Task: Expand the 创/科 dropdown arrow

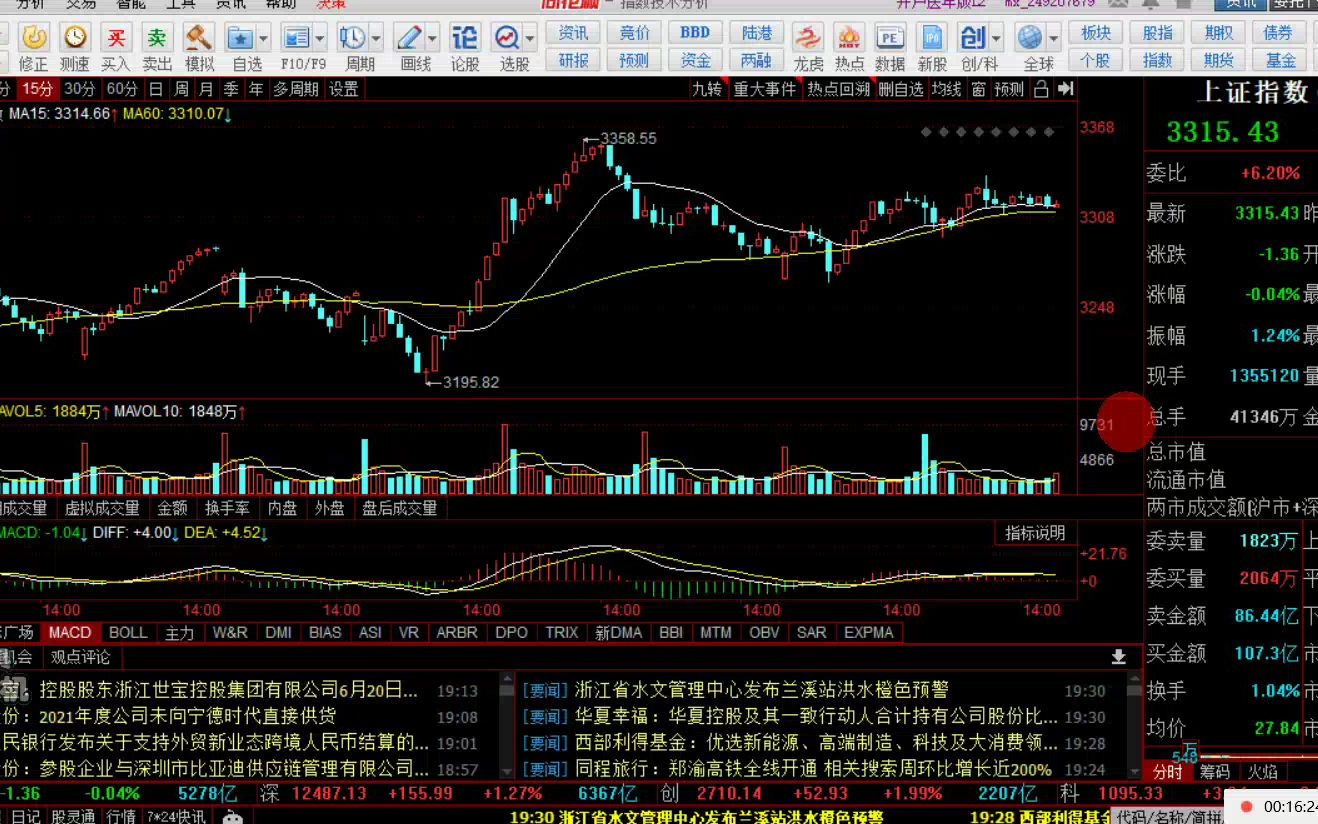Action: [x=997, y=39]
